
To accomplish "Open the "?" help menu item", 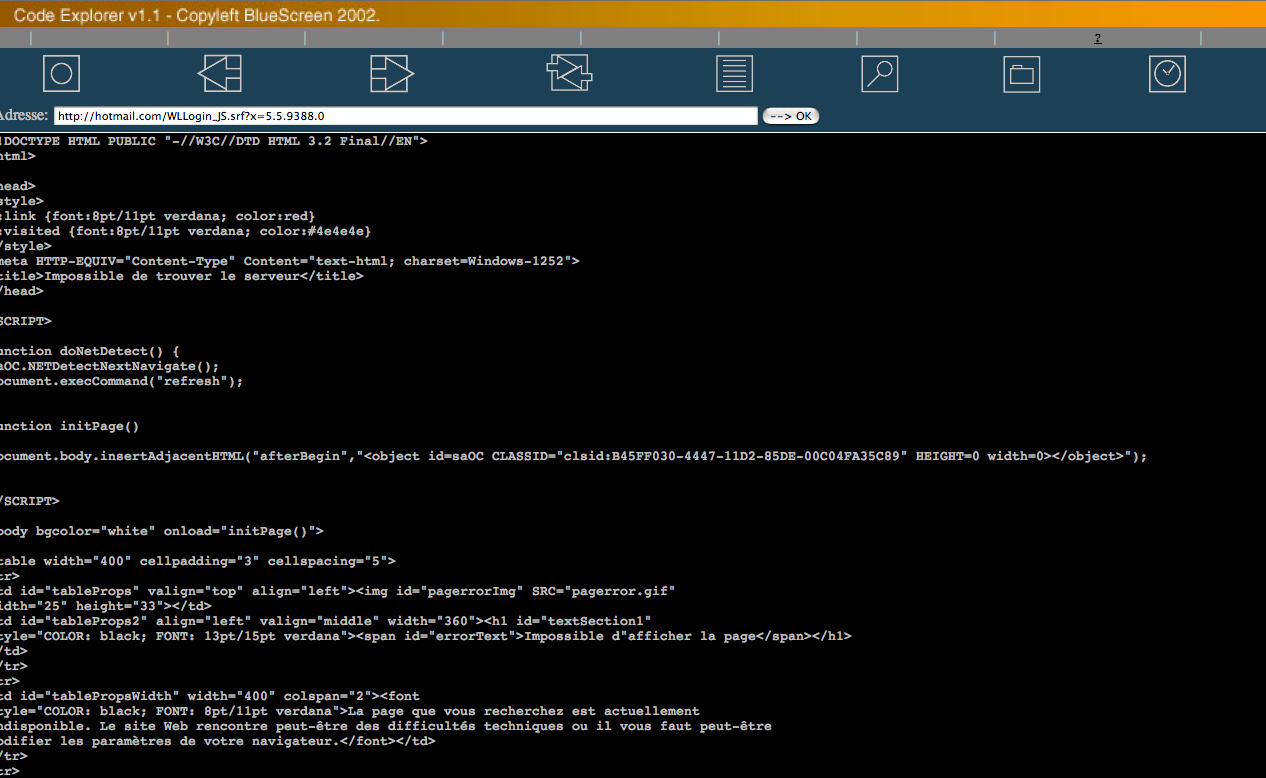I will coord(1097,38).
